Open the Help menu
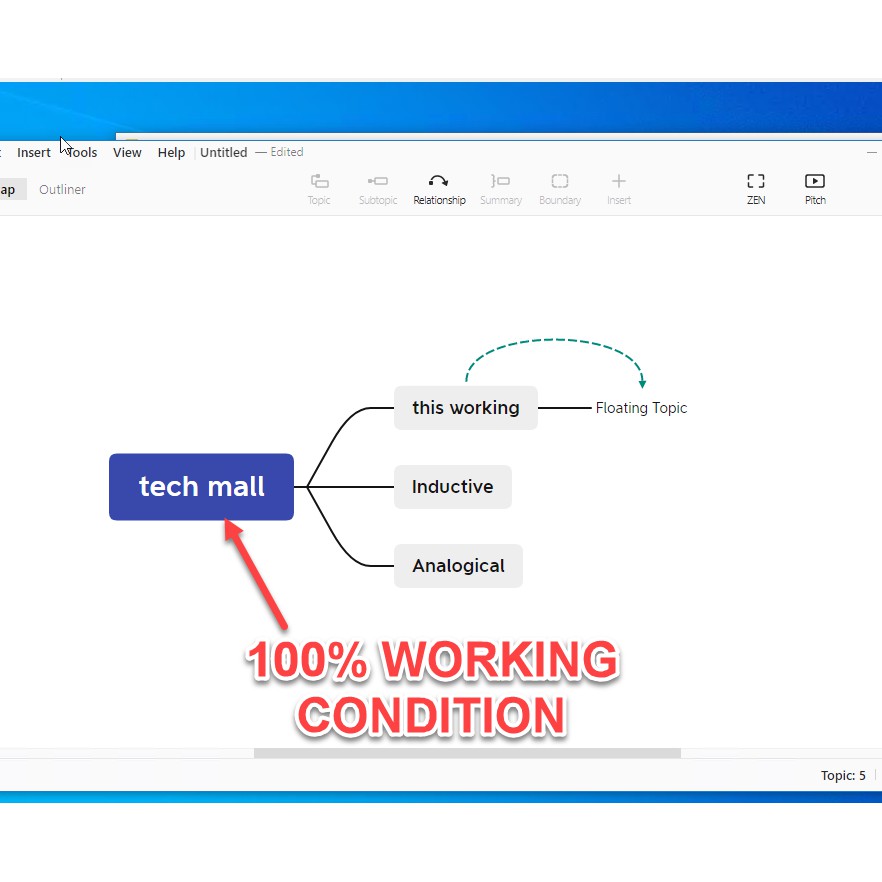Viewport: 882px width, 882px height. tap(171, 153)
